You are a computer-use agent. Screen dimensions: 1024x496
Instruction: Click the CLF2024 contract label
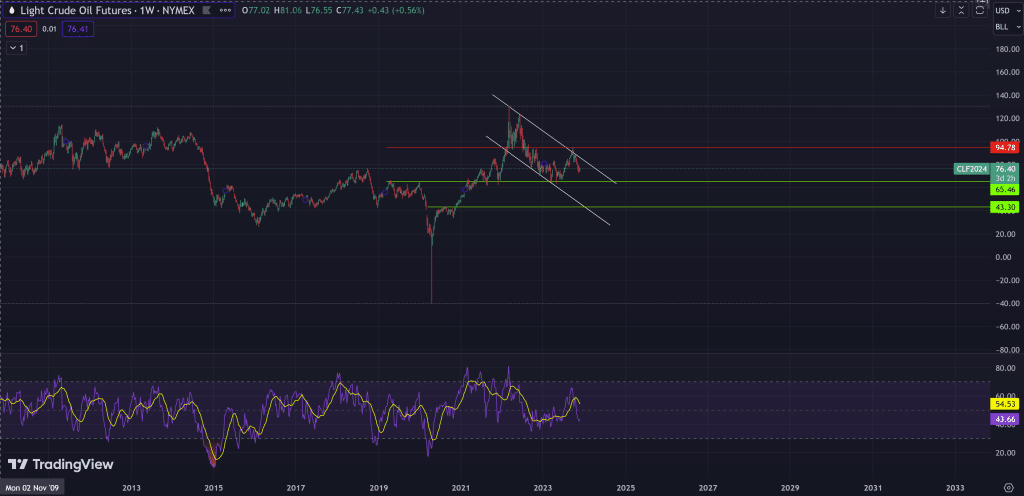click(971, 170)
